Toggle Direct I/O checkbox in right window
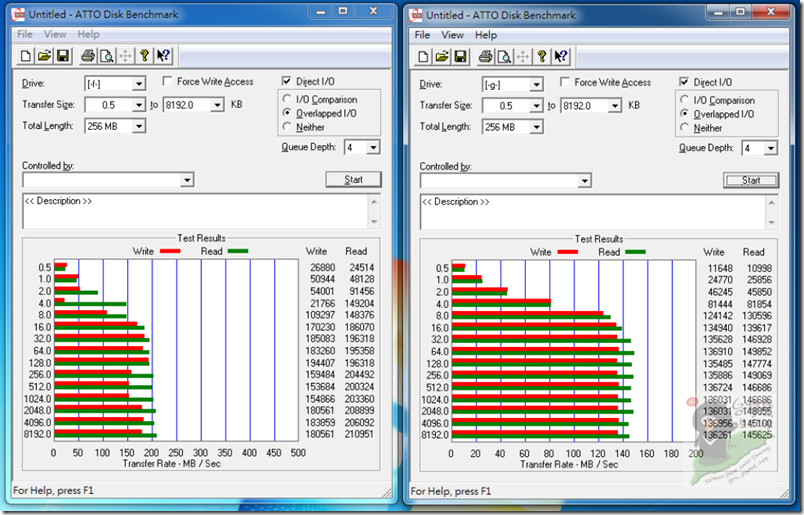Viewport: 804px width, 515px height. click(x=684, y=82)
